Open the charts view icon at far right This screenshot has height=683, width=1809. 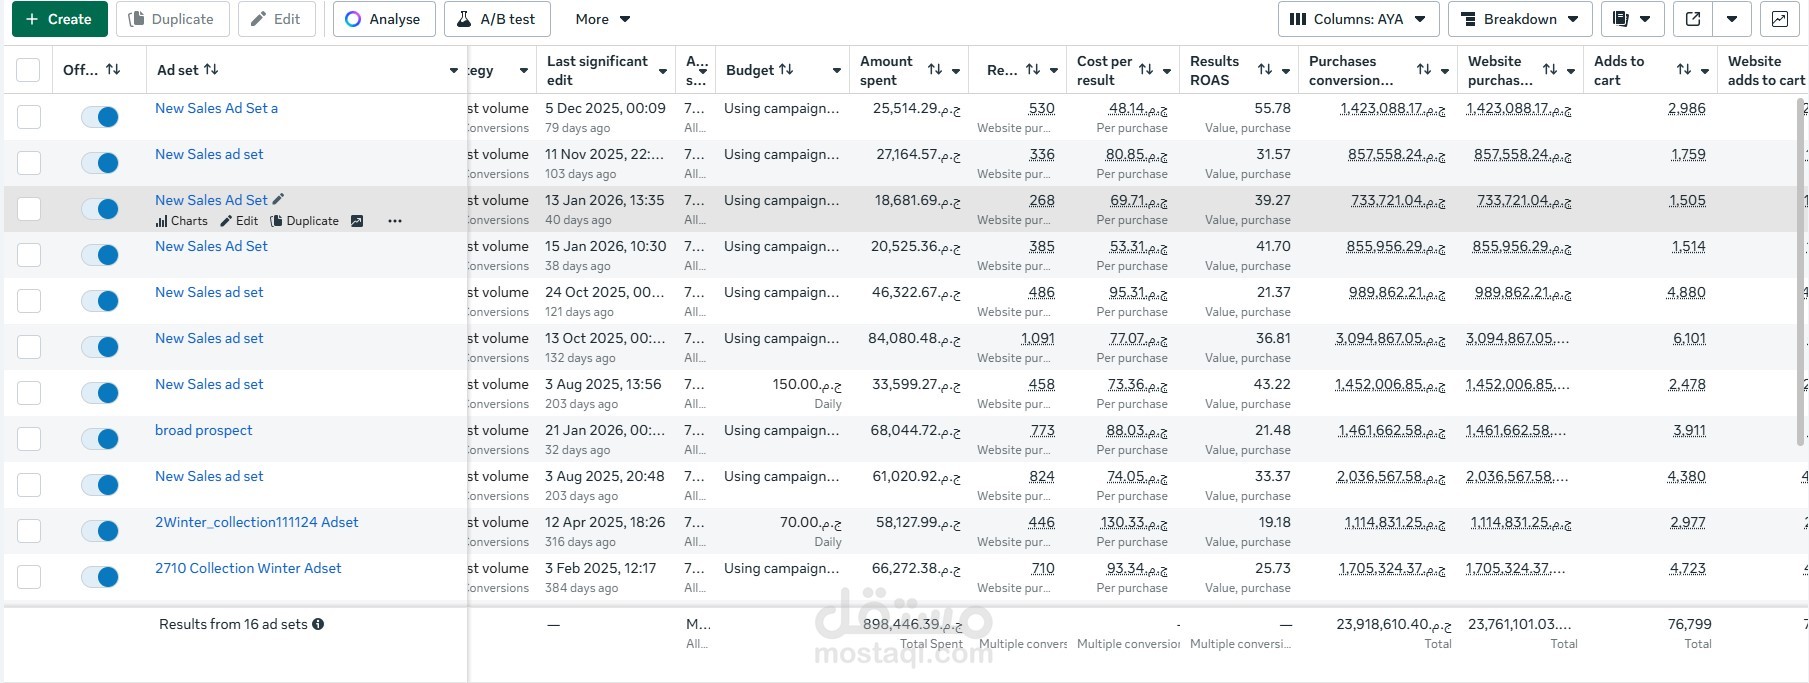coord(1780,19)
